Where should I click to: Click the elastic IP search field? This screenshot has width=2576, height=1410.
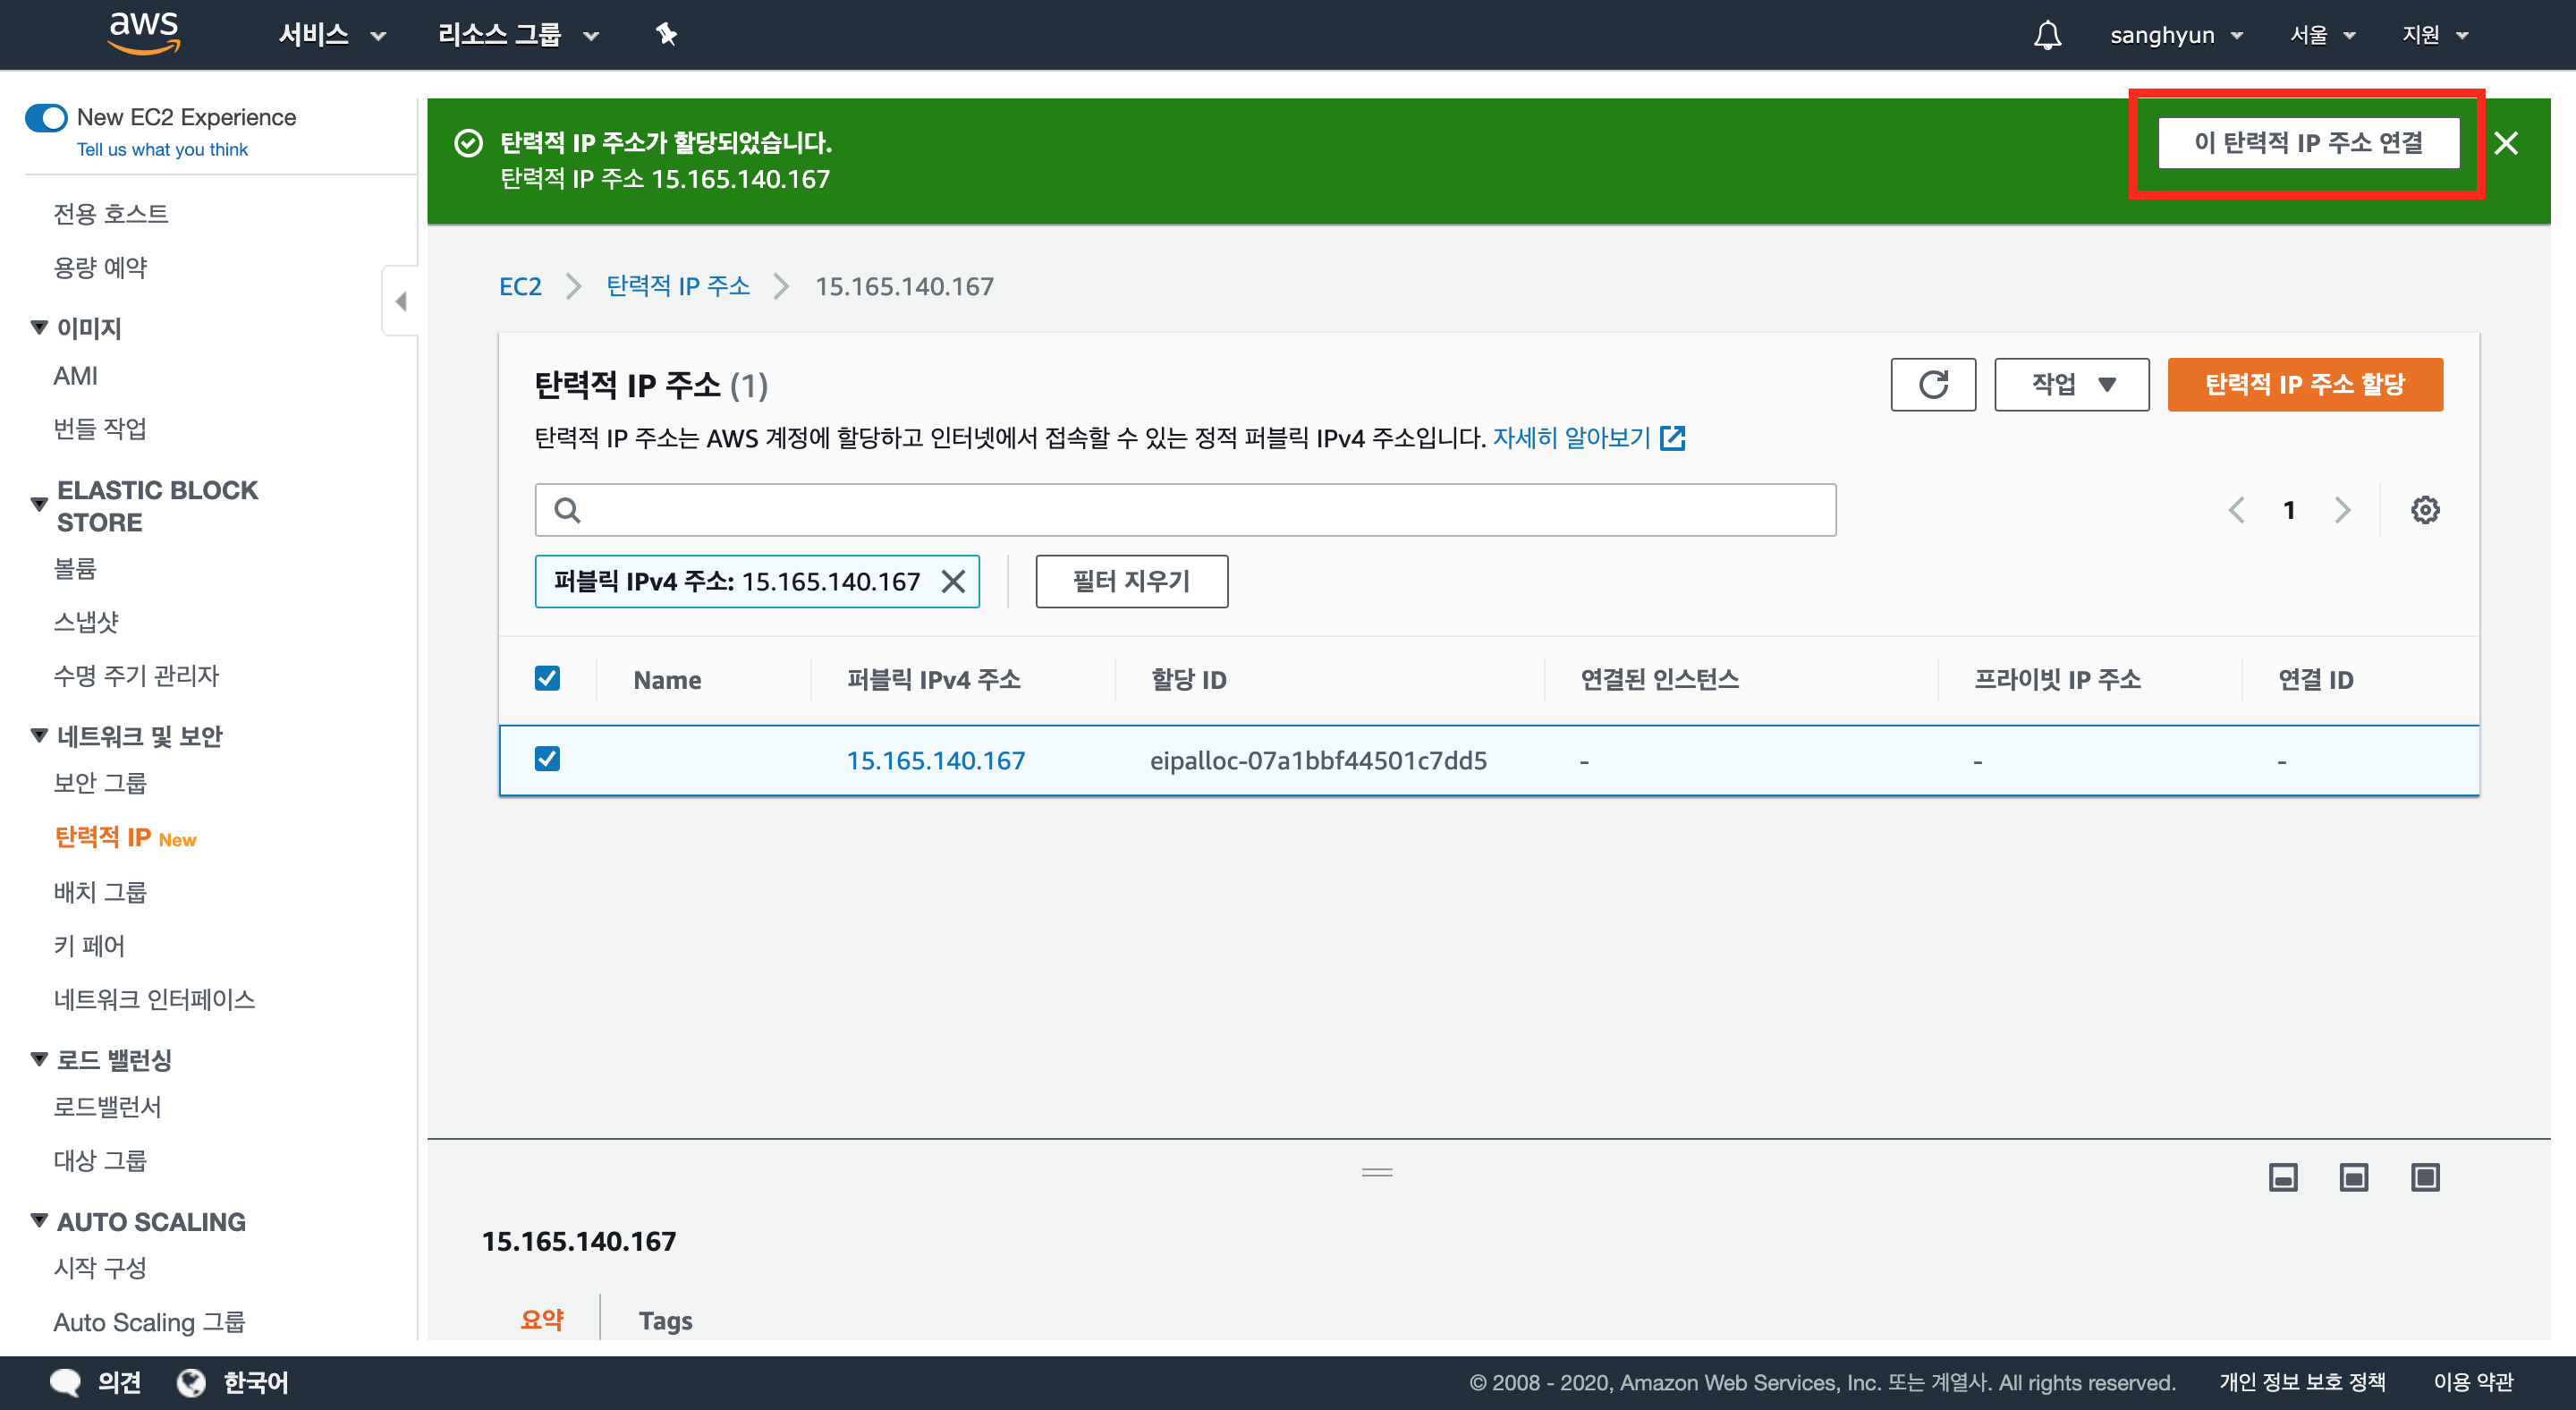1185,510
